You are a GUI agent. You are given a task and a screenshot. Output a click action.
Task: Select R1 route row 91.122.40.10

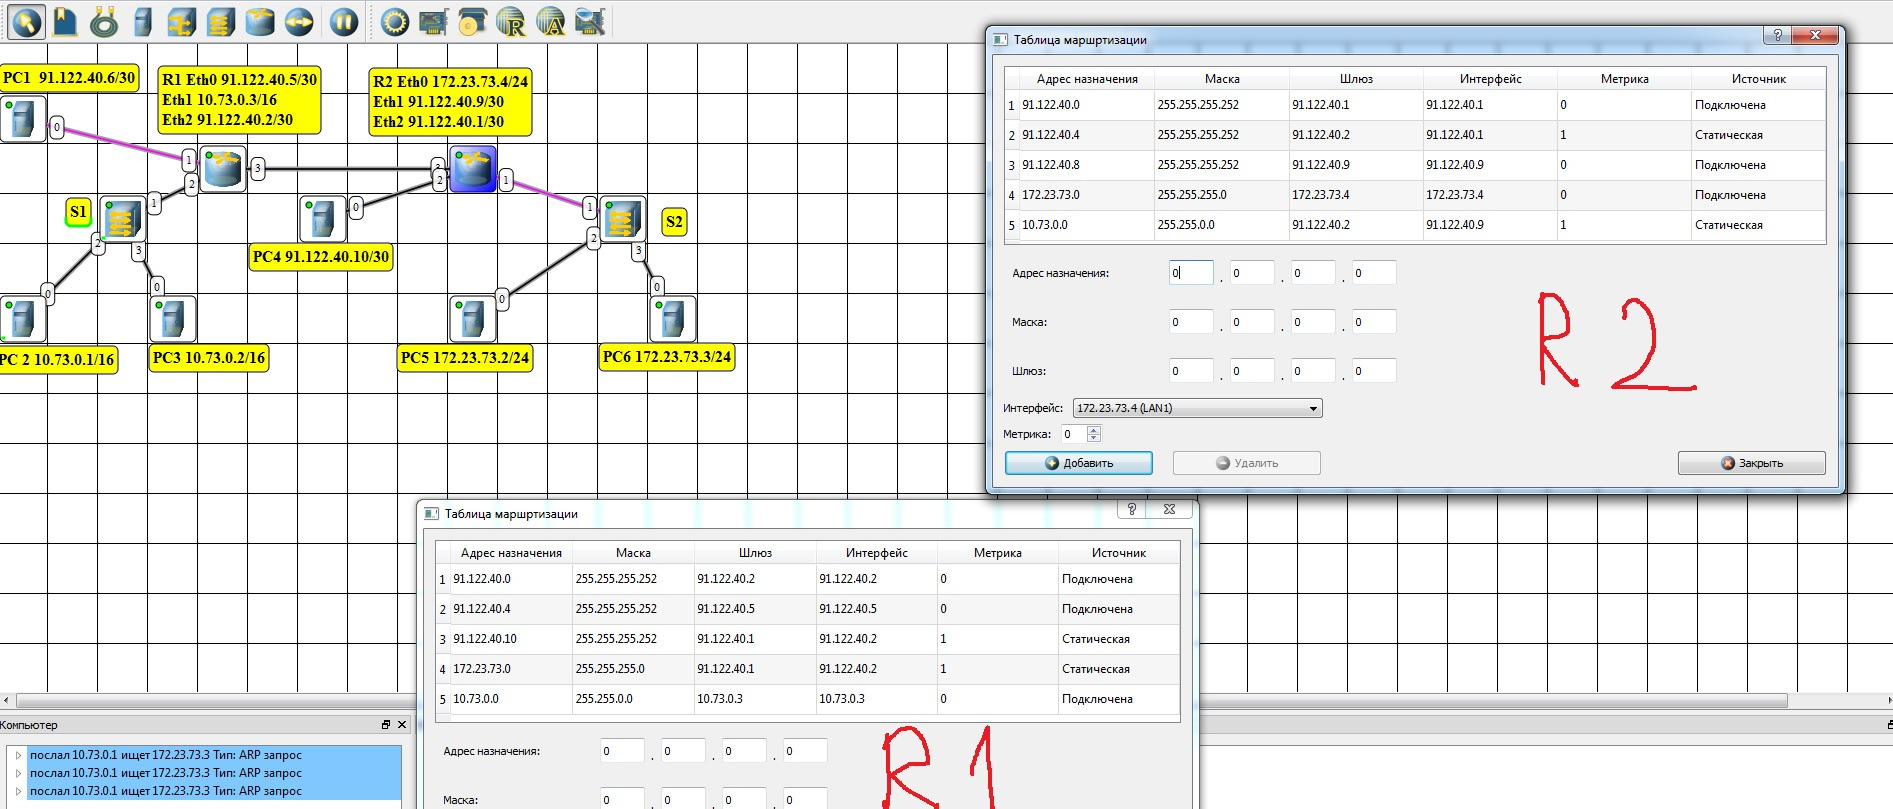click(808, 639)
